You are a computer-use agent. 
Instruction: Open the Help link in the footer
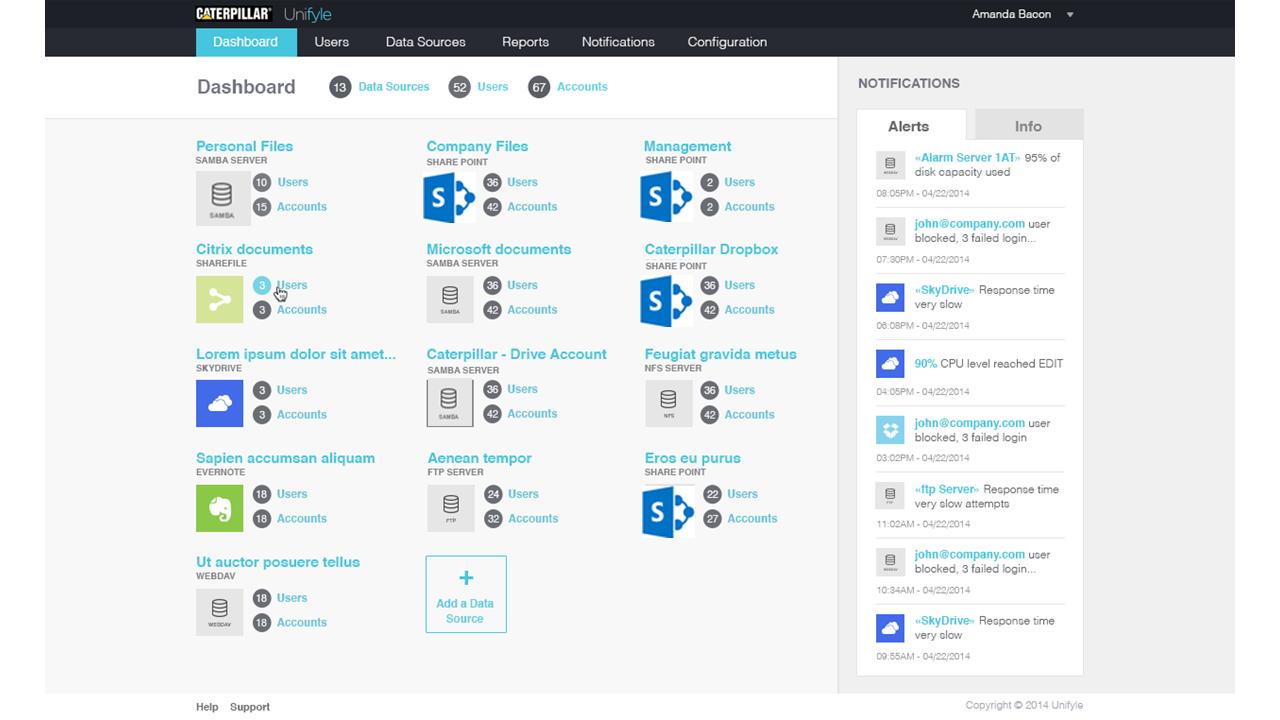pos(206,707)
